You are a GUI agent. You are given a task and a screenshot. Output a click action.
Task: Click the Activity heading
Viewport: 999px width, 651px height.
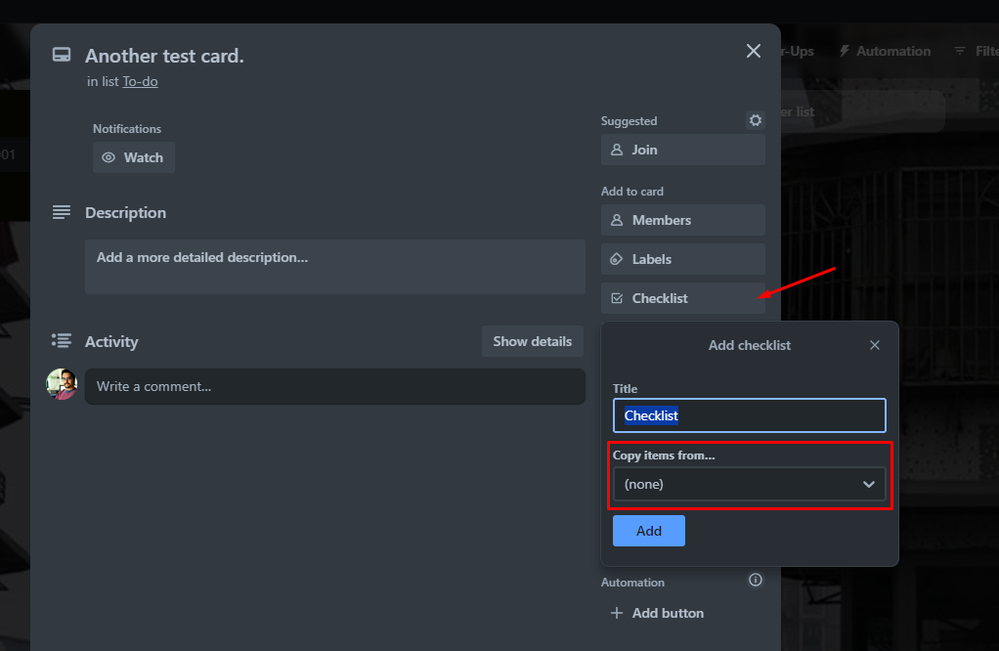(x=111, y=342)
